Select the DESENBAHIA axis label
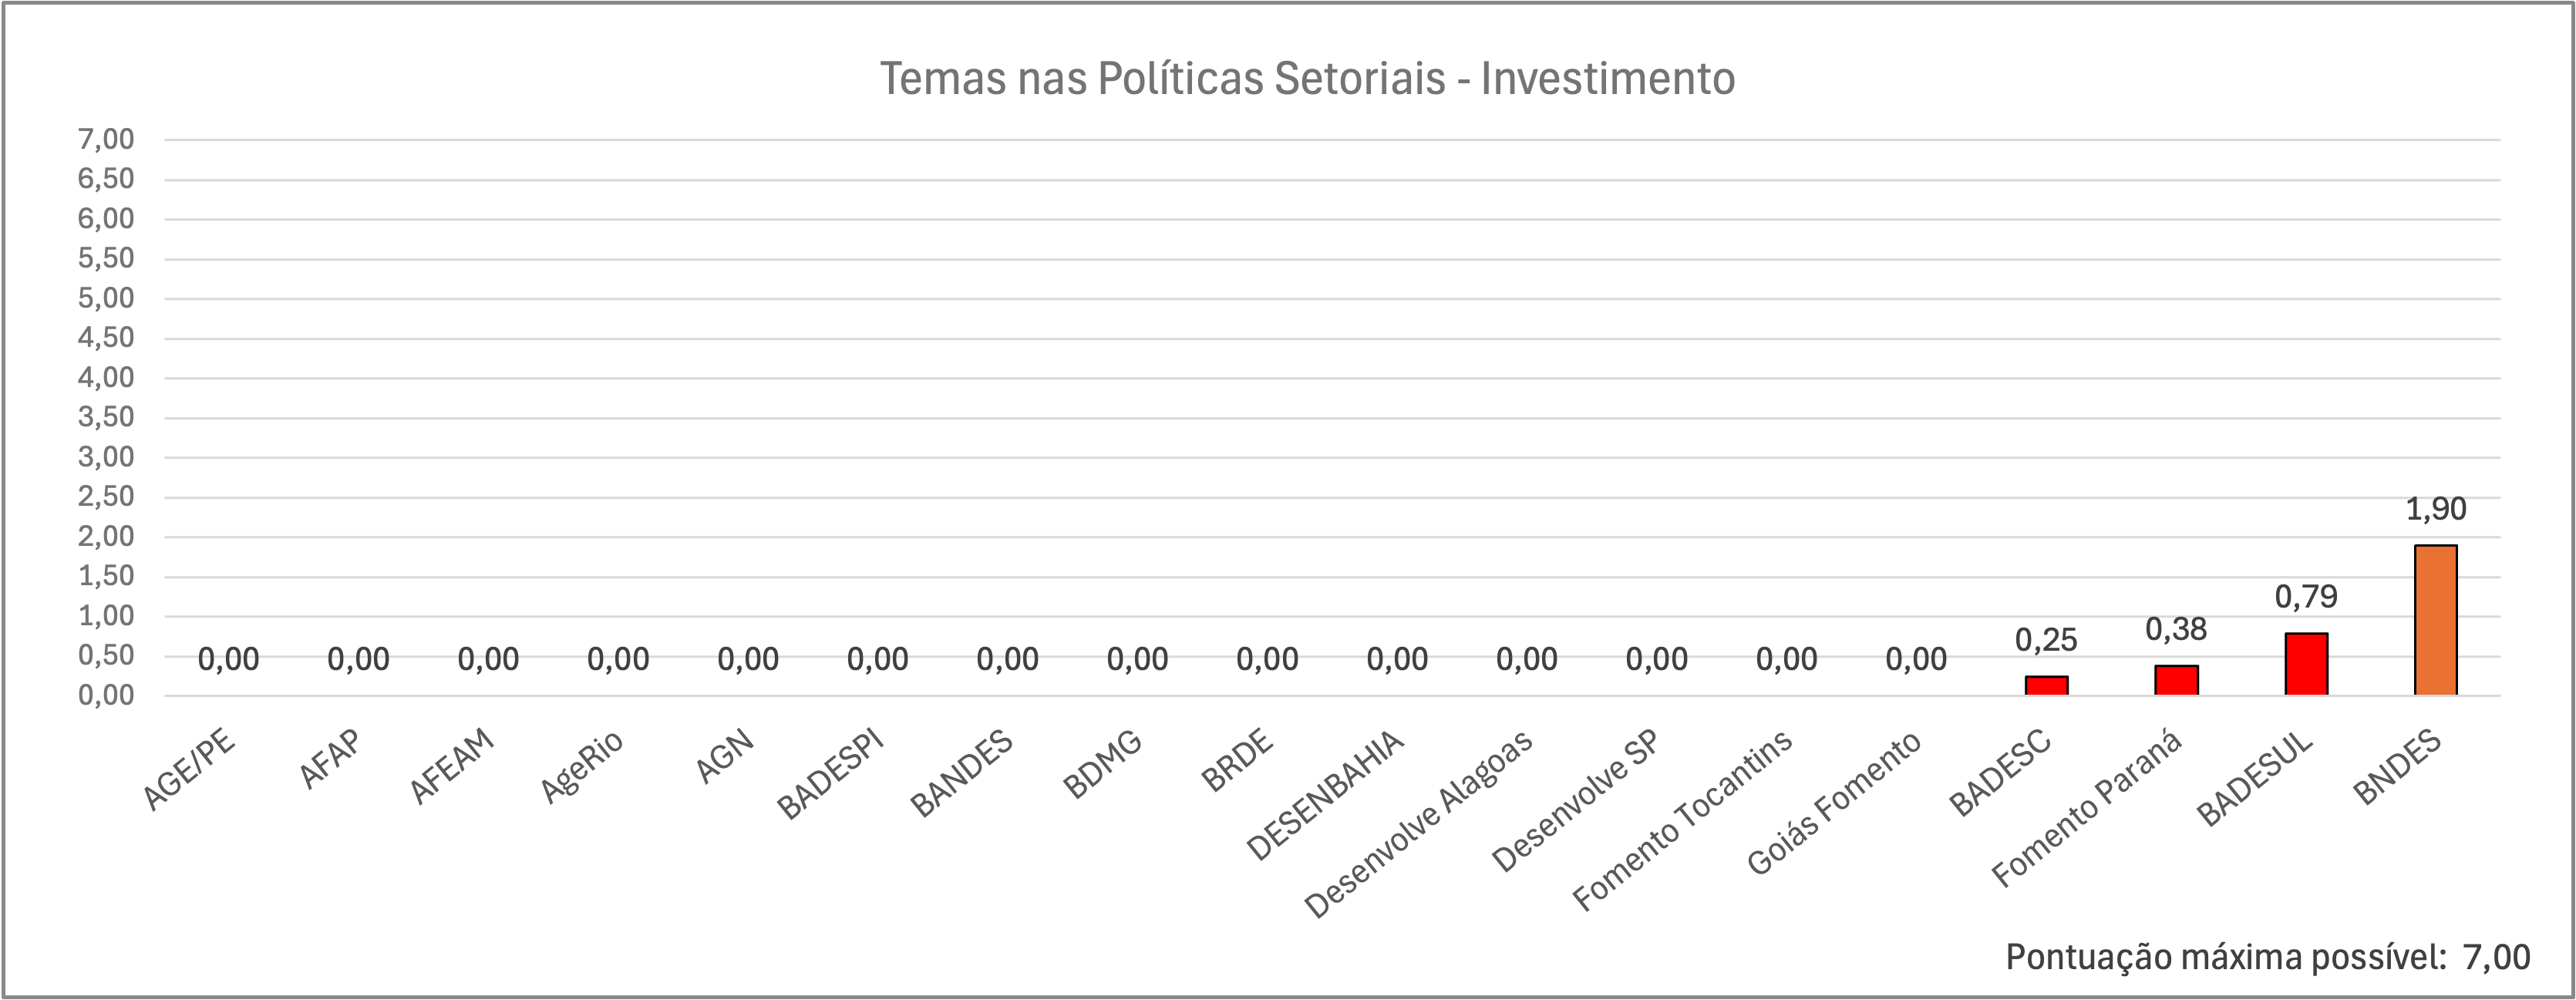Screen dimensions: 2576x1000 pos(1326,795)
